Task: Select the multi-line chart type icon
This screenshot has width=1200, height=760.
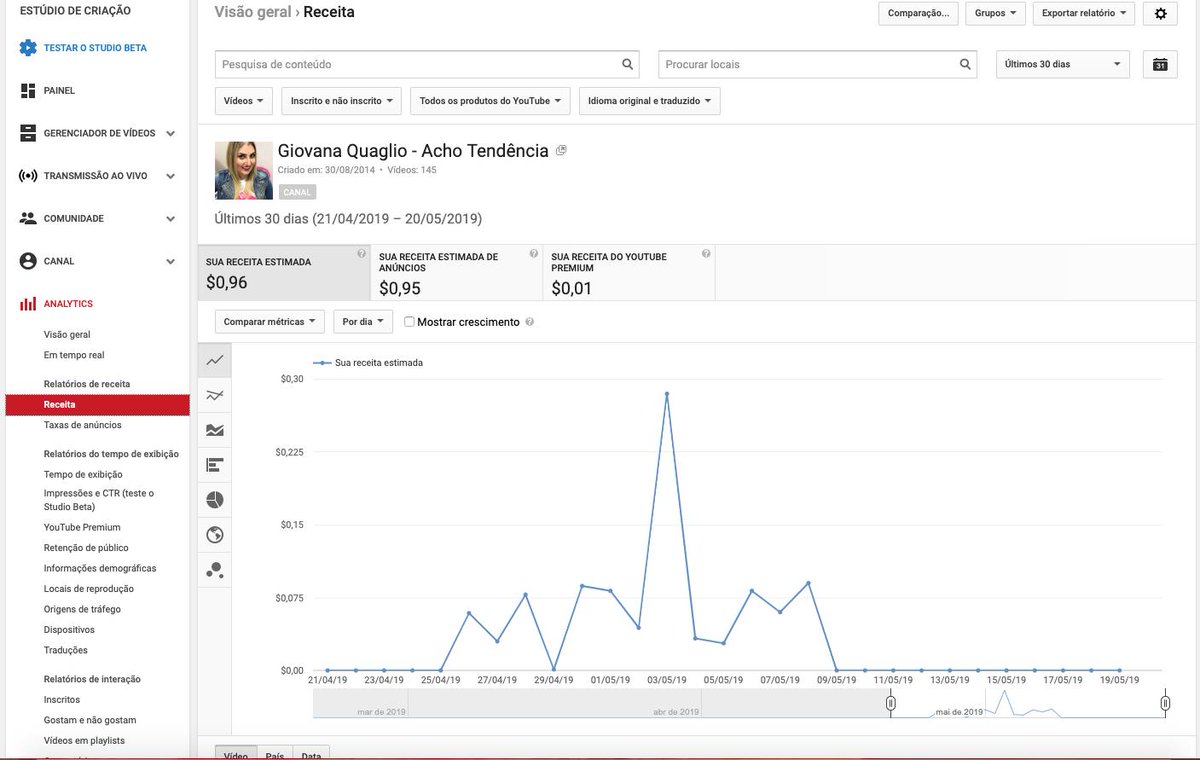Action: 215,395
